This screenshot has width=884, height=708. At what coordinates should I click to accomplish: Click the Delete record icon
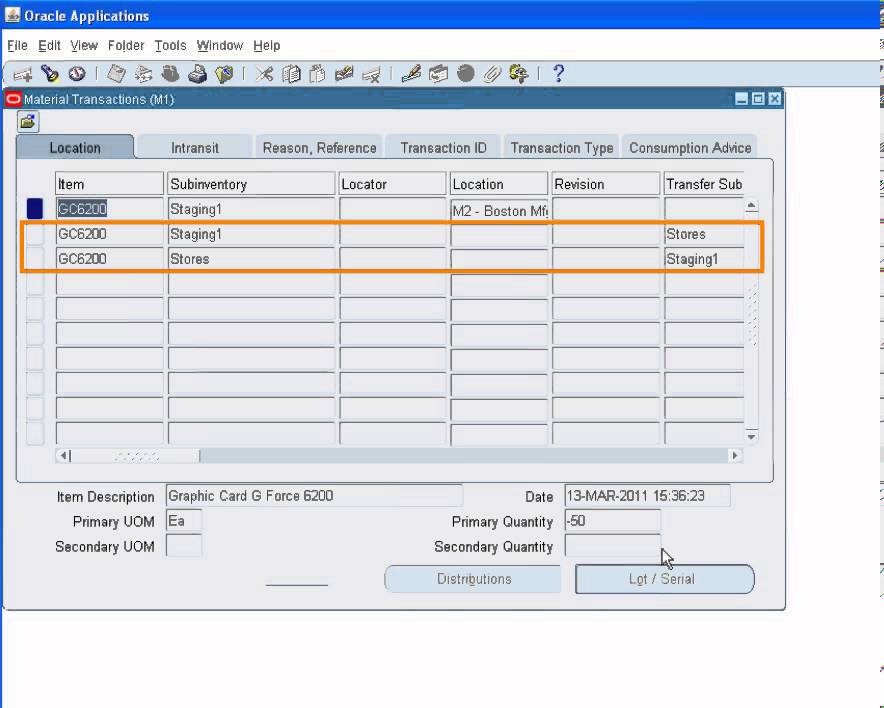click(371, 74)
